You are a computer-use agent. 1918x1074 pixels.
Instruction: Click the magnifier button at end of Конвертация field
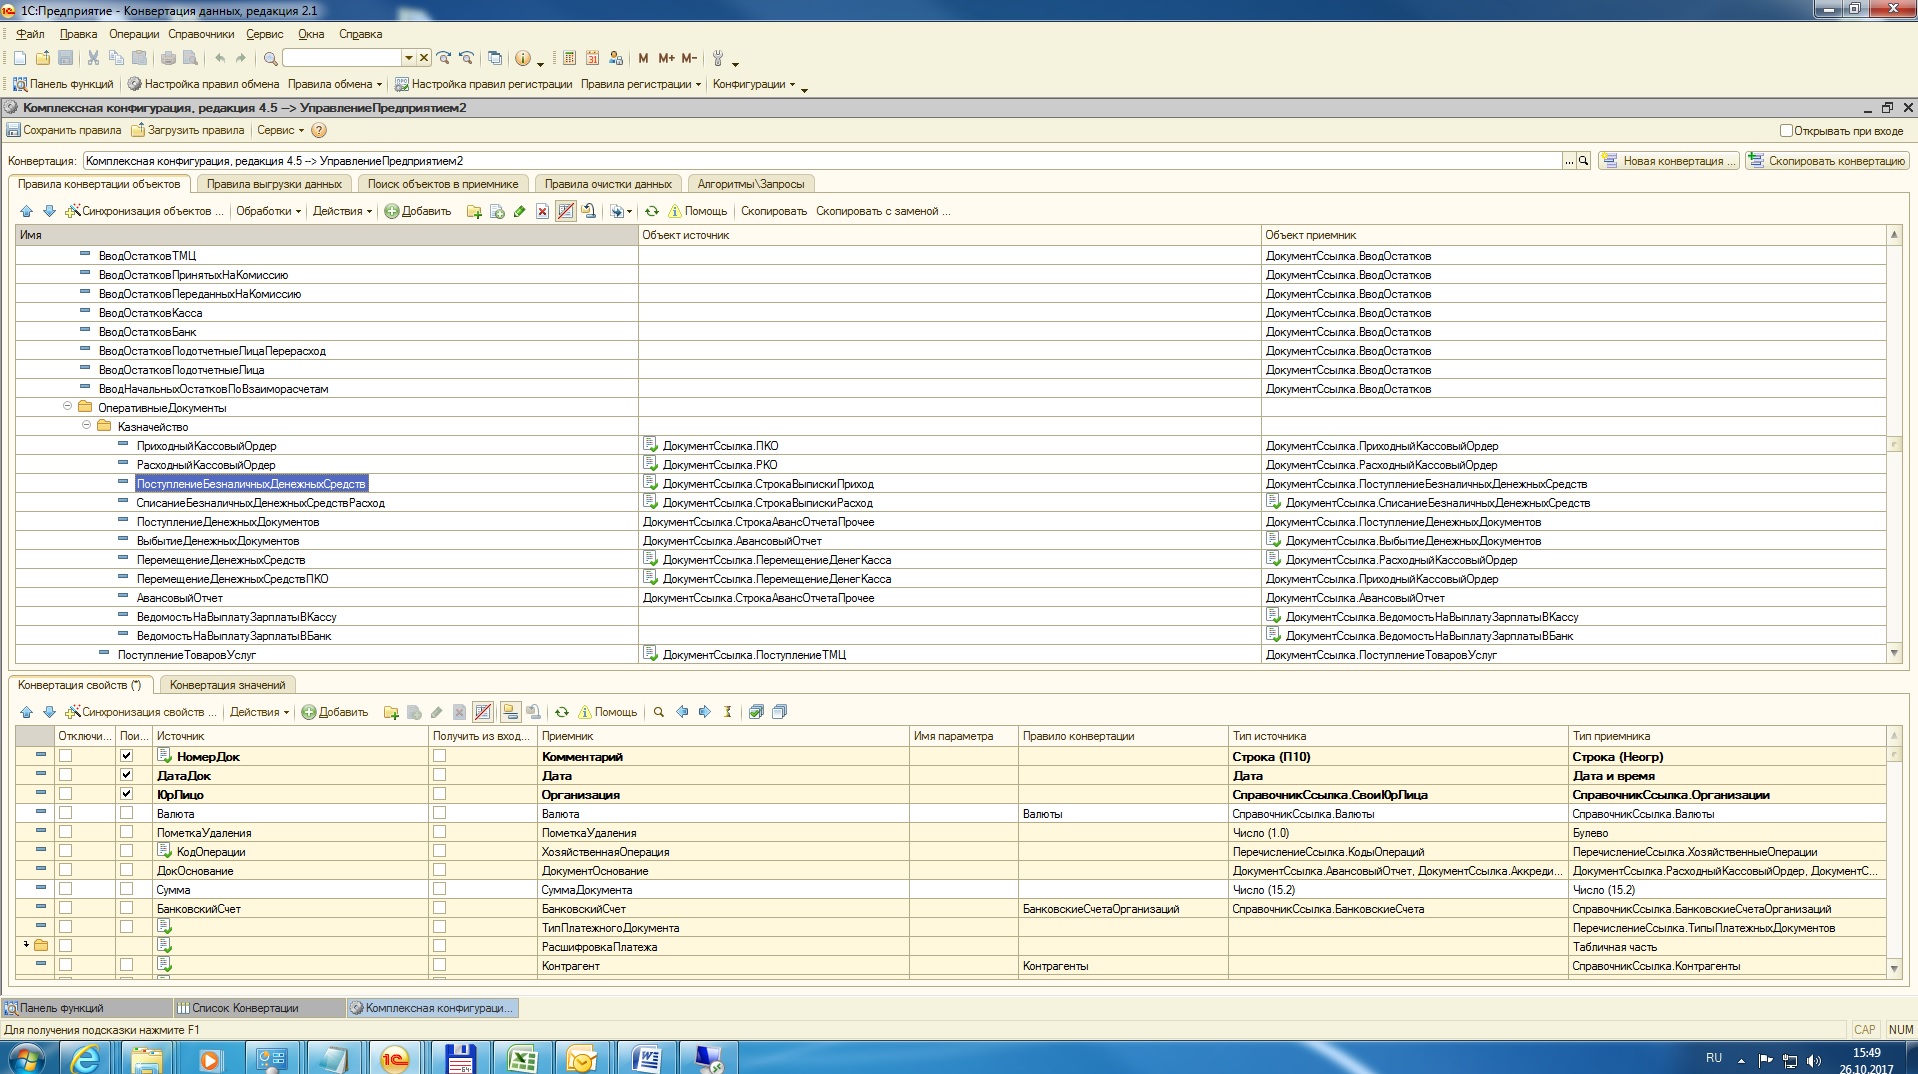coord(1584,161)
